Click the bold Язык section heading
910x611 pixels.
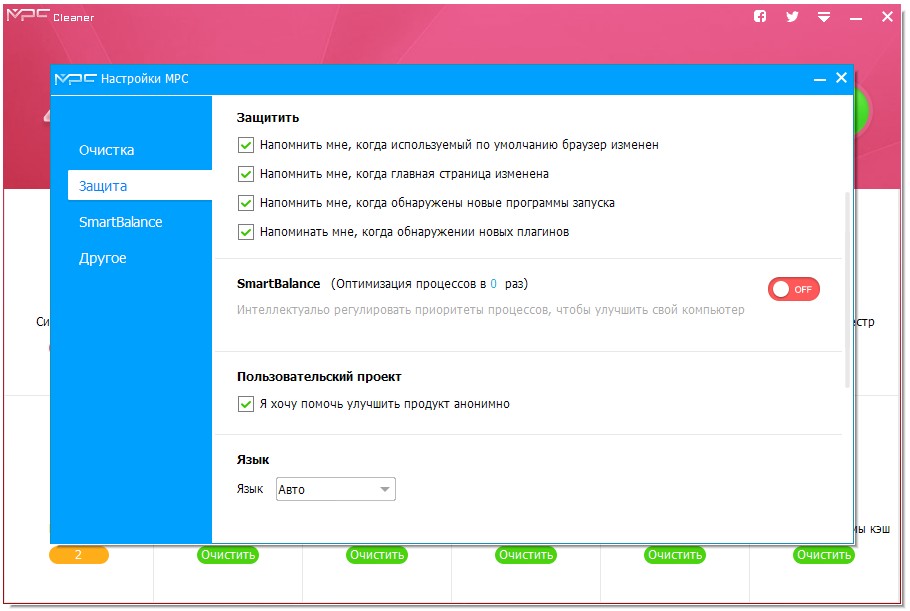pyautogui.click(x=253, y=460)
